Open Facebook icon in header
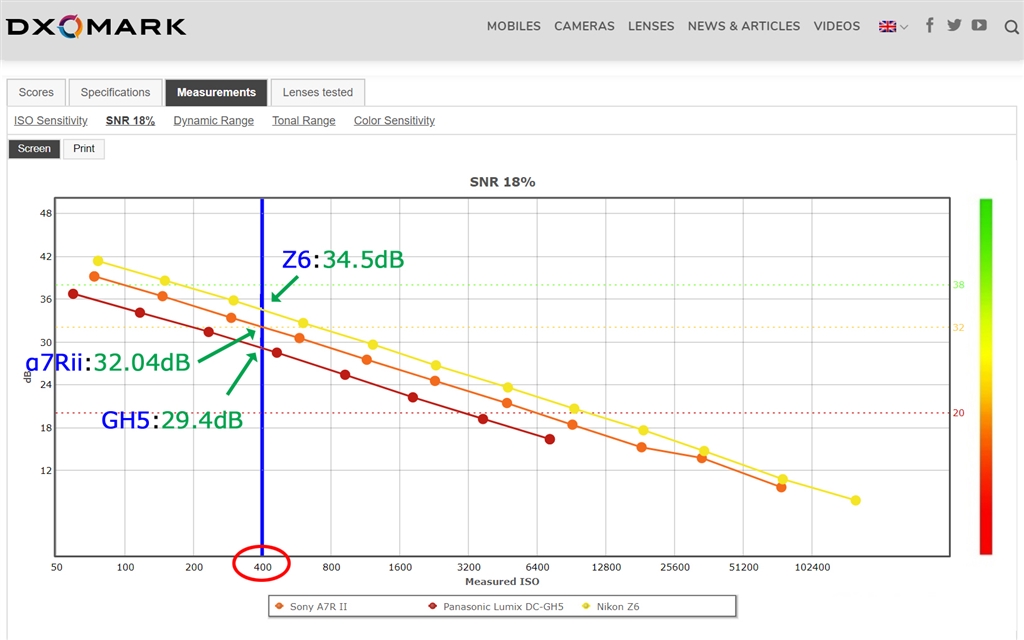 point(929,25)
